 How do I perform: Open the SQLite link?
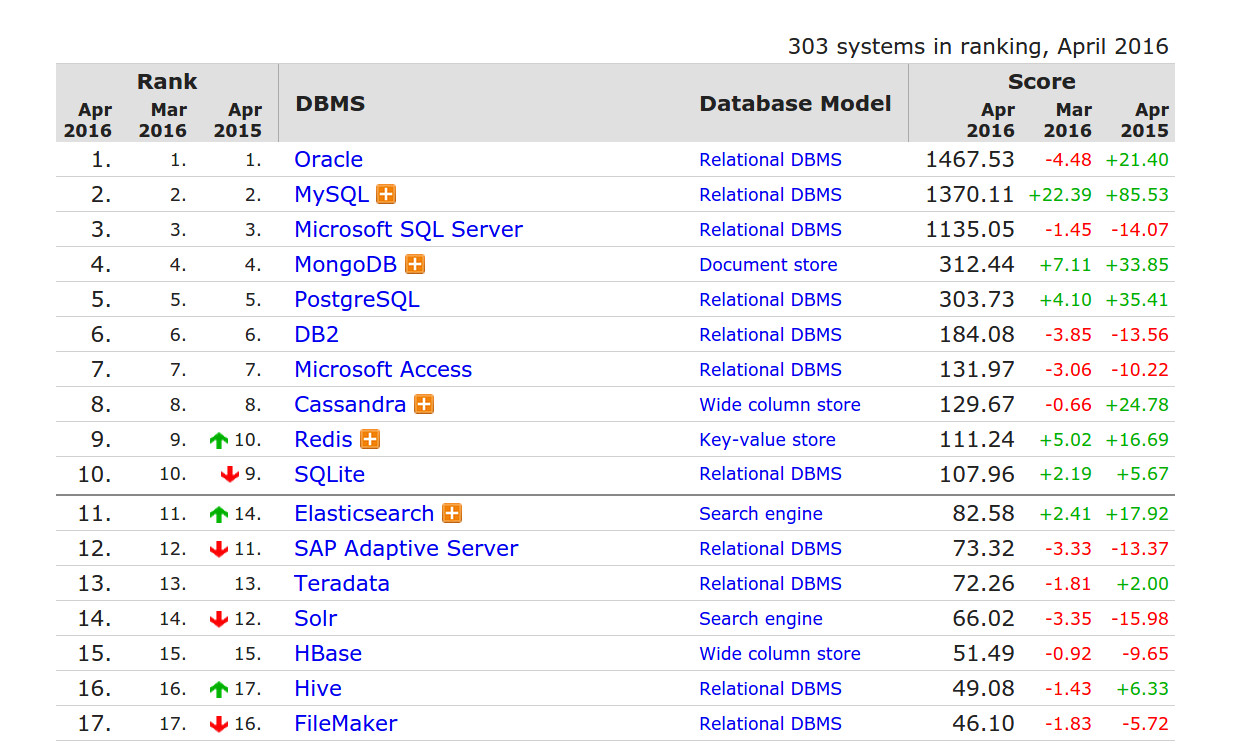[329, 474]
